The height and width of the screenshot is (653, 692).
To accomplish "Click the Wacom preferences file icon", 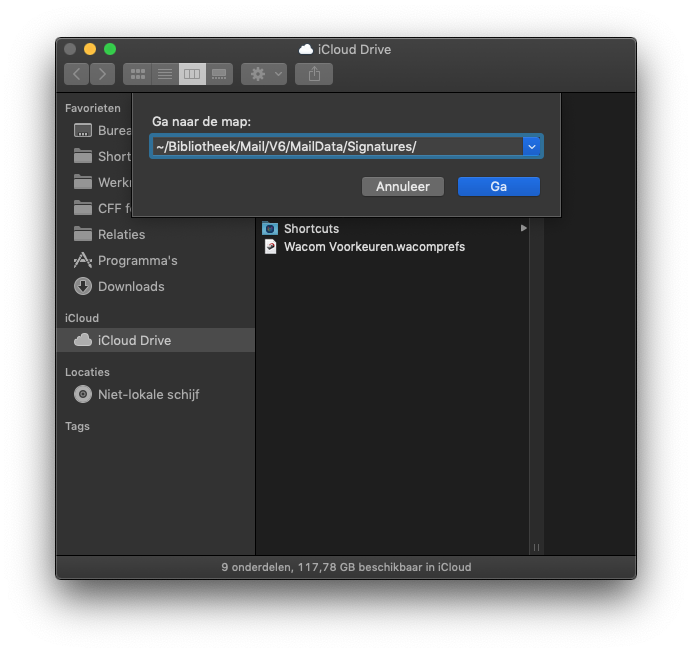I will point(270,247).
